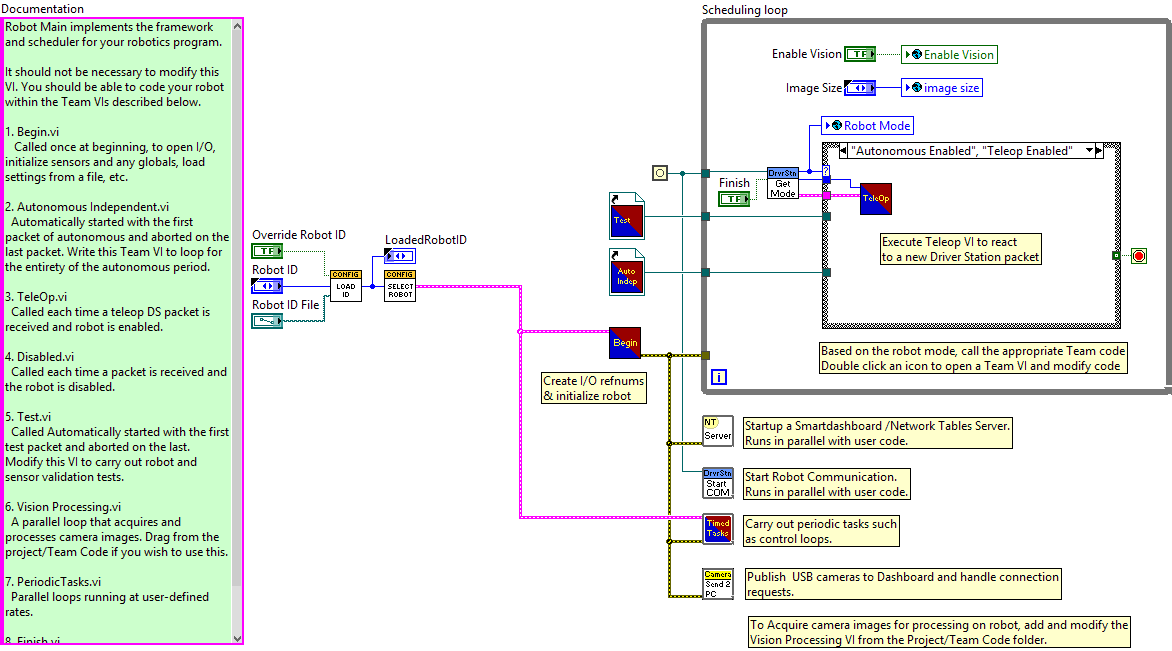Open the Begin VI icon
Viewport: 1172px width, 651px height.
[x=625, y=343]
